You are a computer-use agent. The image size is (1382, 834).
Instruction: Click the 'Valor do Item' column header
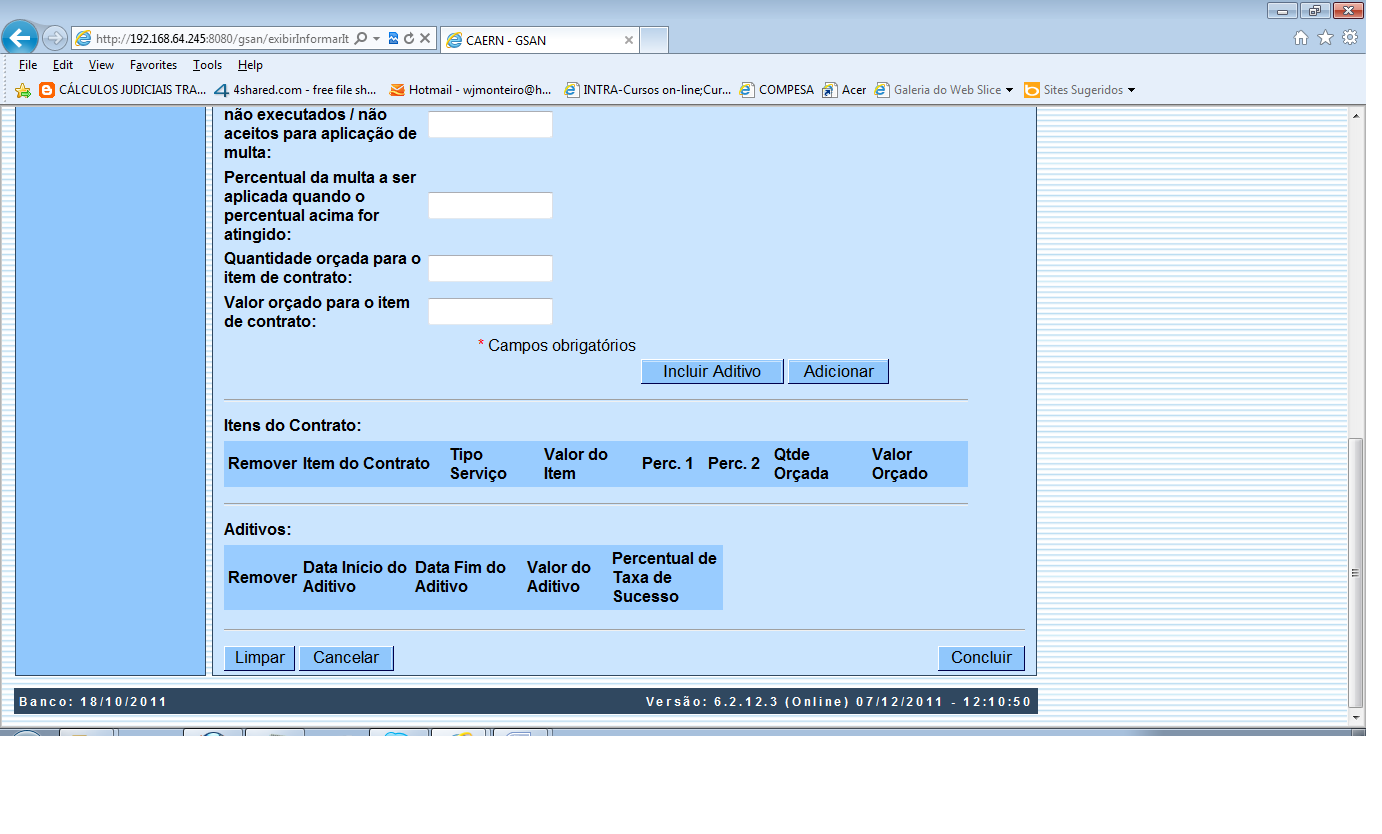coord(576,464)
